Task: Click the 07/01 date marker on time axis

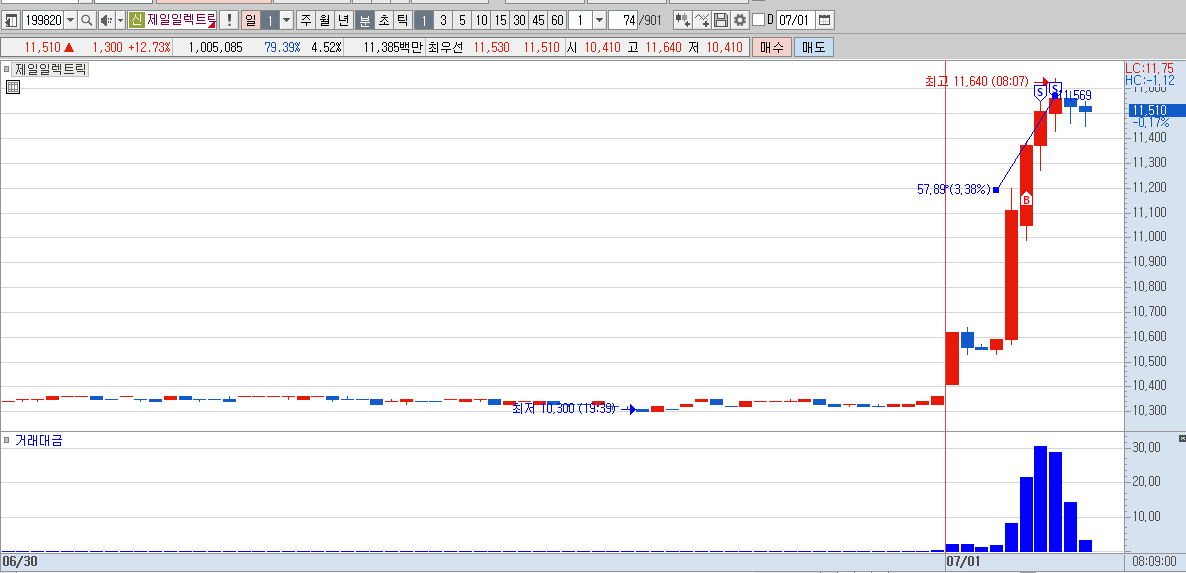Action: [962, 562]
